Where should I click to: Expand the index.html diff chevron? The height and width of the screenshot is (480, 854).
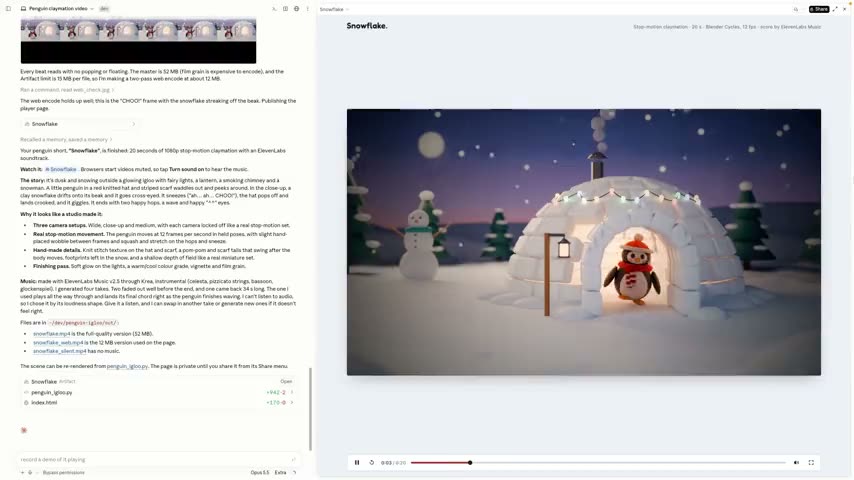[292, 403]
